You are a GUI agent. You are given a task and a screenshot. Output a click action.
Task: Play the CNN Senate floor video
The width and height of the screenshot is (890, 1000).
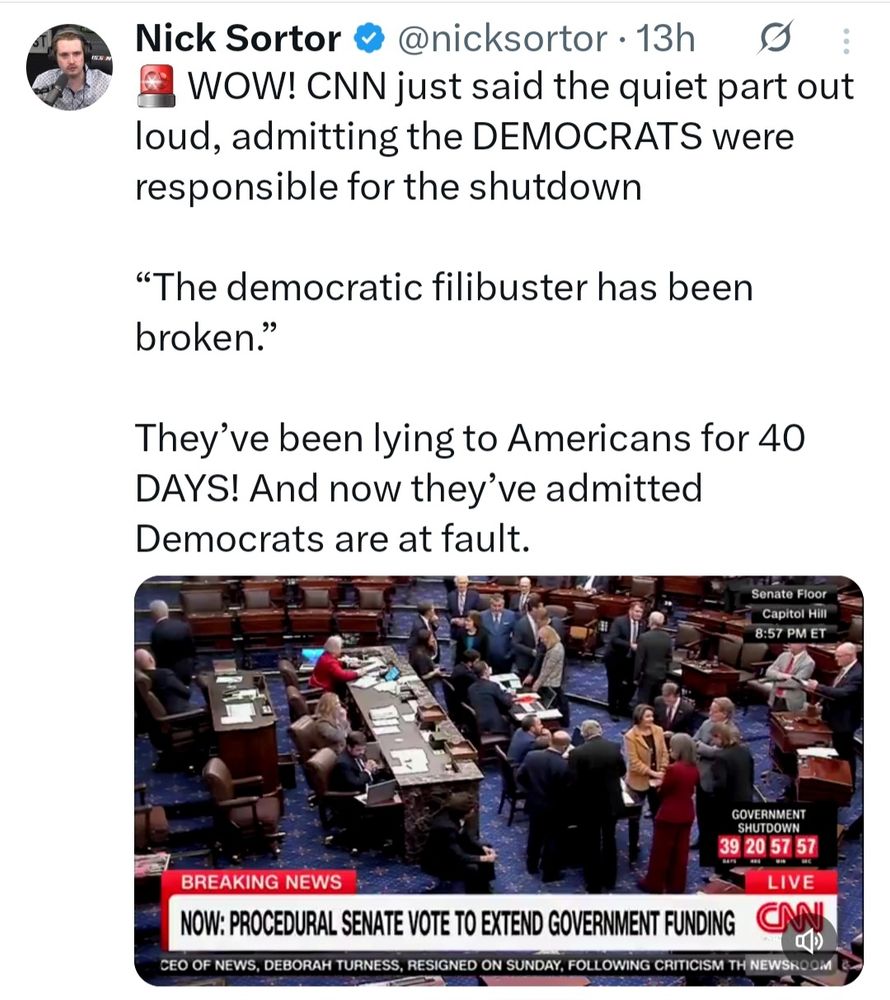[x=499, y=780]
